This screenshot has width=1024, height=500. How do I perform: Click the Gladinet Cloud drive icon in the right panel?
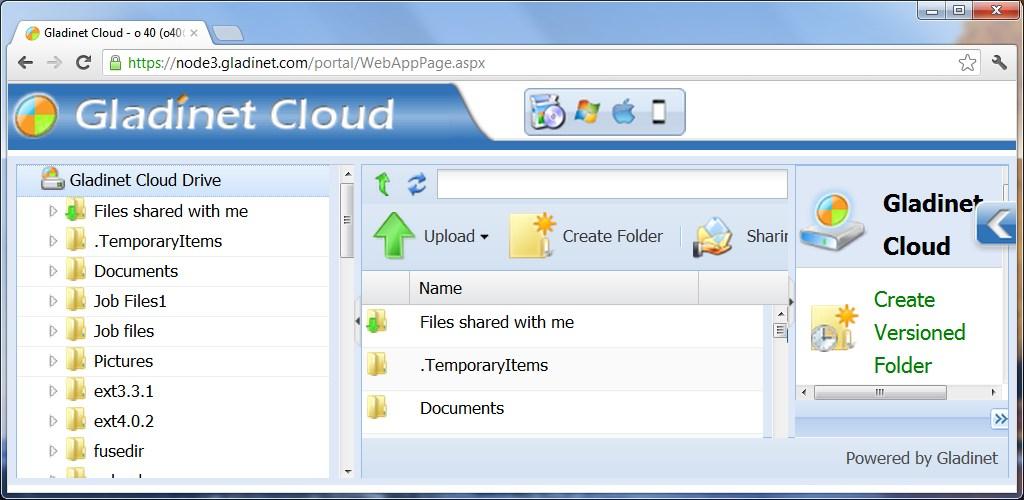pos(832,223)
